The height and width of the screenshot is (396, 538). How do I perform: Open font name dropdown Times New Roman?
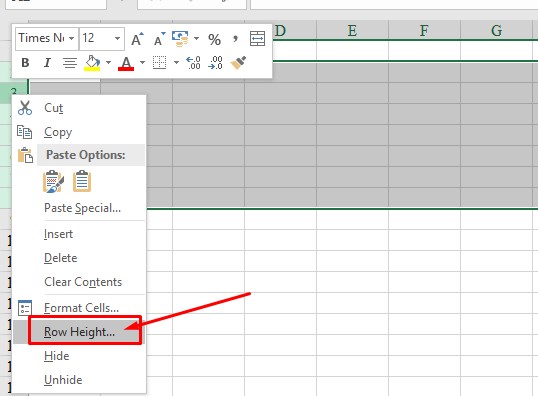click(71, 38)
